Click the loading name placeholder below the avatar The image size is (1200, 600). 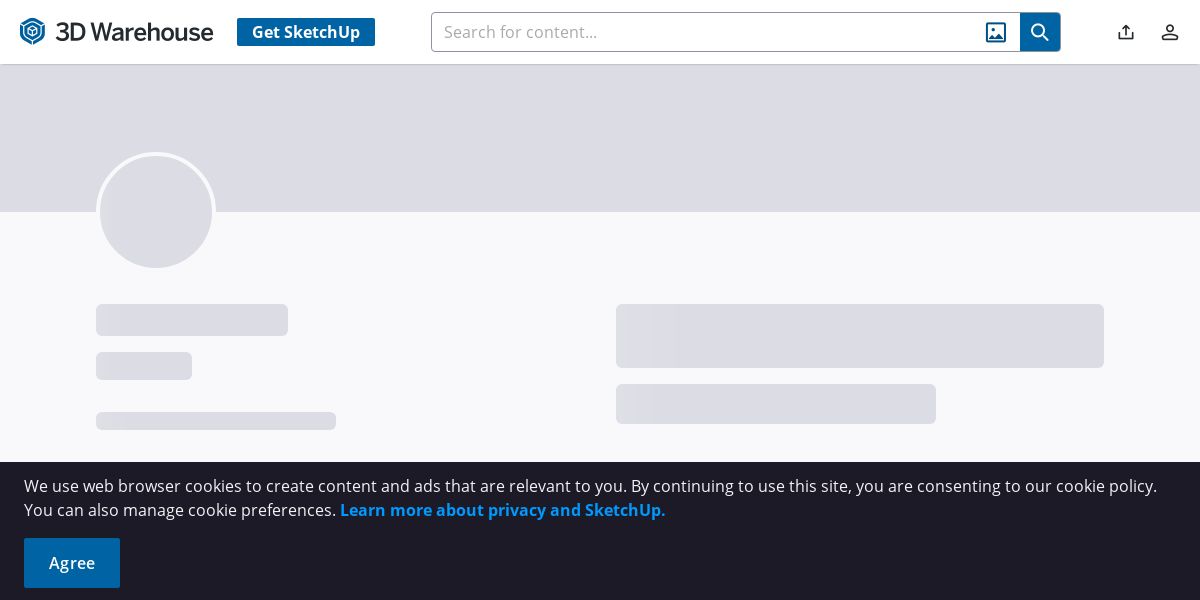(192, 320)
